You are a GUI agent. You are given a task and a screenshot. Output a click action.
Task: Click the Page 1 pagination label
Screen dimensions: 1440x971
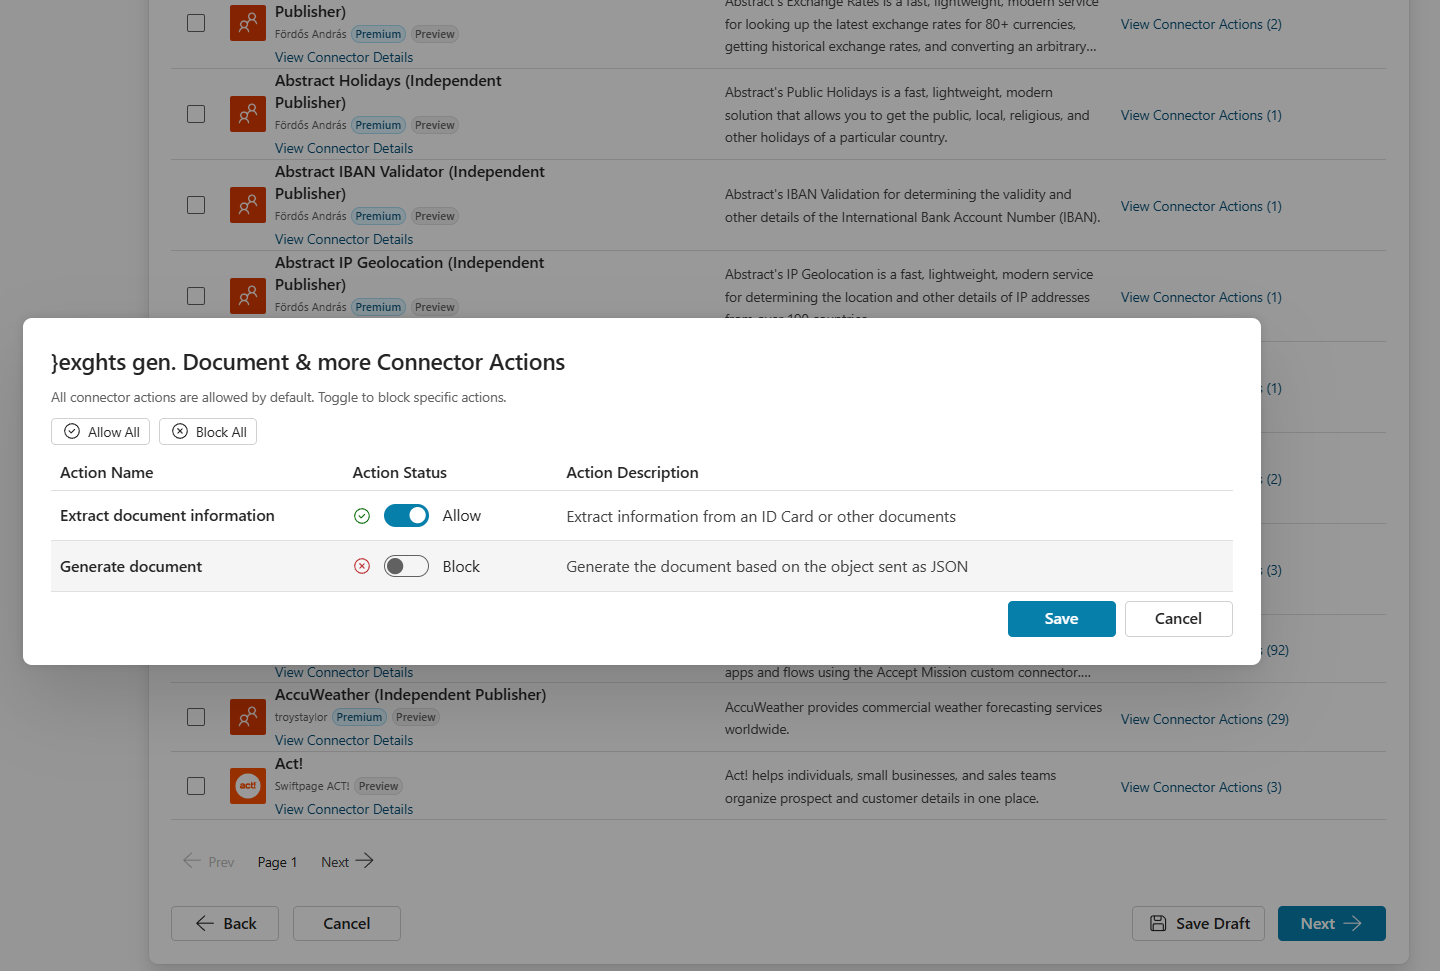pos(277,862)
